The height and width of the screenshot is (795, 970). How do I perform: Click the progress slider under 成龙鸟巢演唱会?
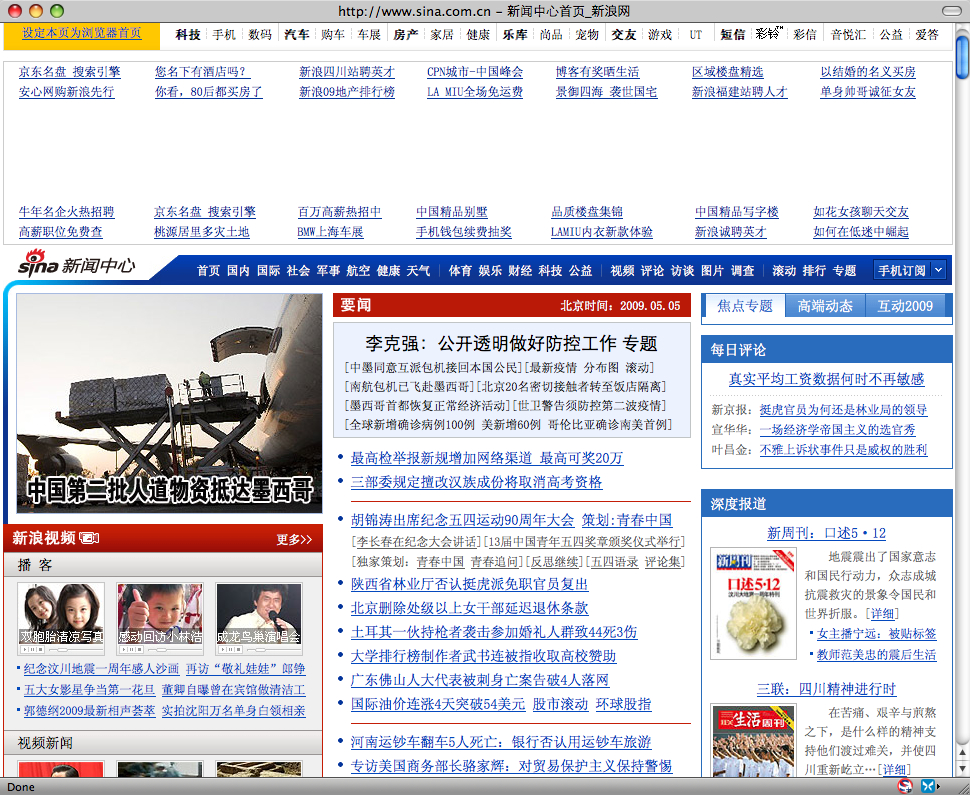click(x=273, y=650)
